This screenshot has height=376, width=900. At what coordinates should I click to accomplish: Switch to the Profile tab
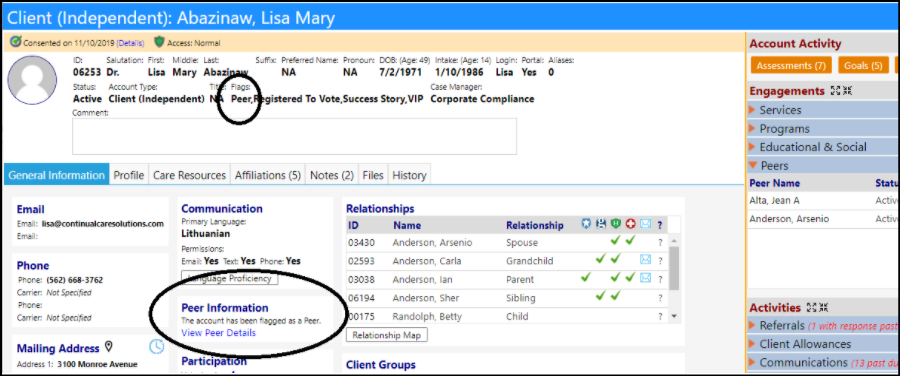pyautogui.click(x=129, y=175)
